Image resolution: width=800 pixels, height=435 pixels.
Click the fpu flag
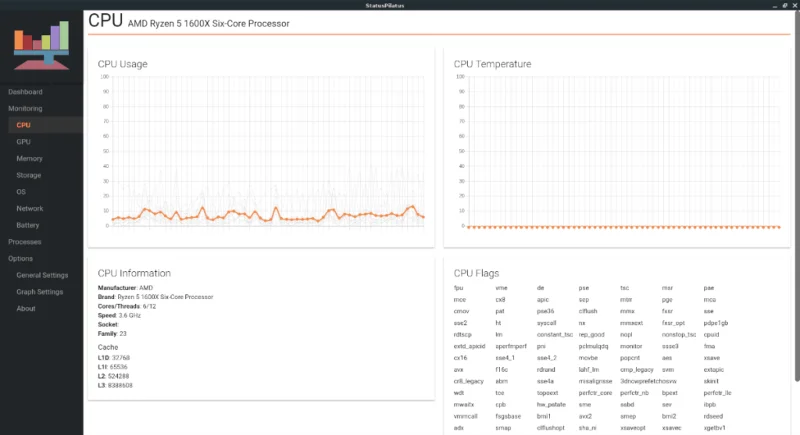pyautogui.click(x=458, y=288)
